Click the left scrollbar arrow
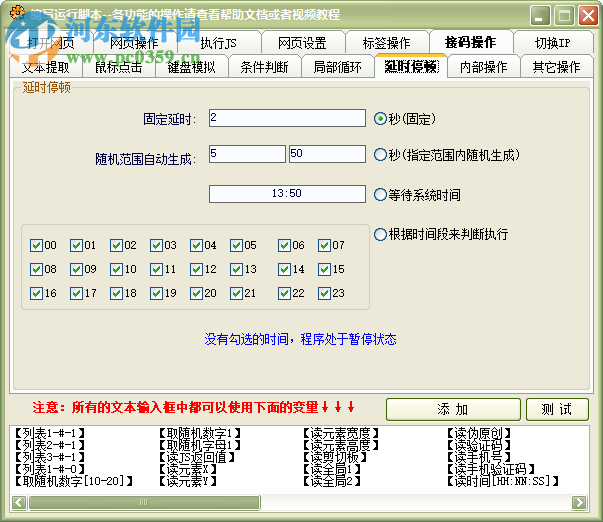This screenshot has width=603, height=522. (x=19, y=502)
